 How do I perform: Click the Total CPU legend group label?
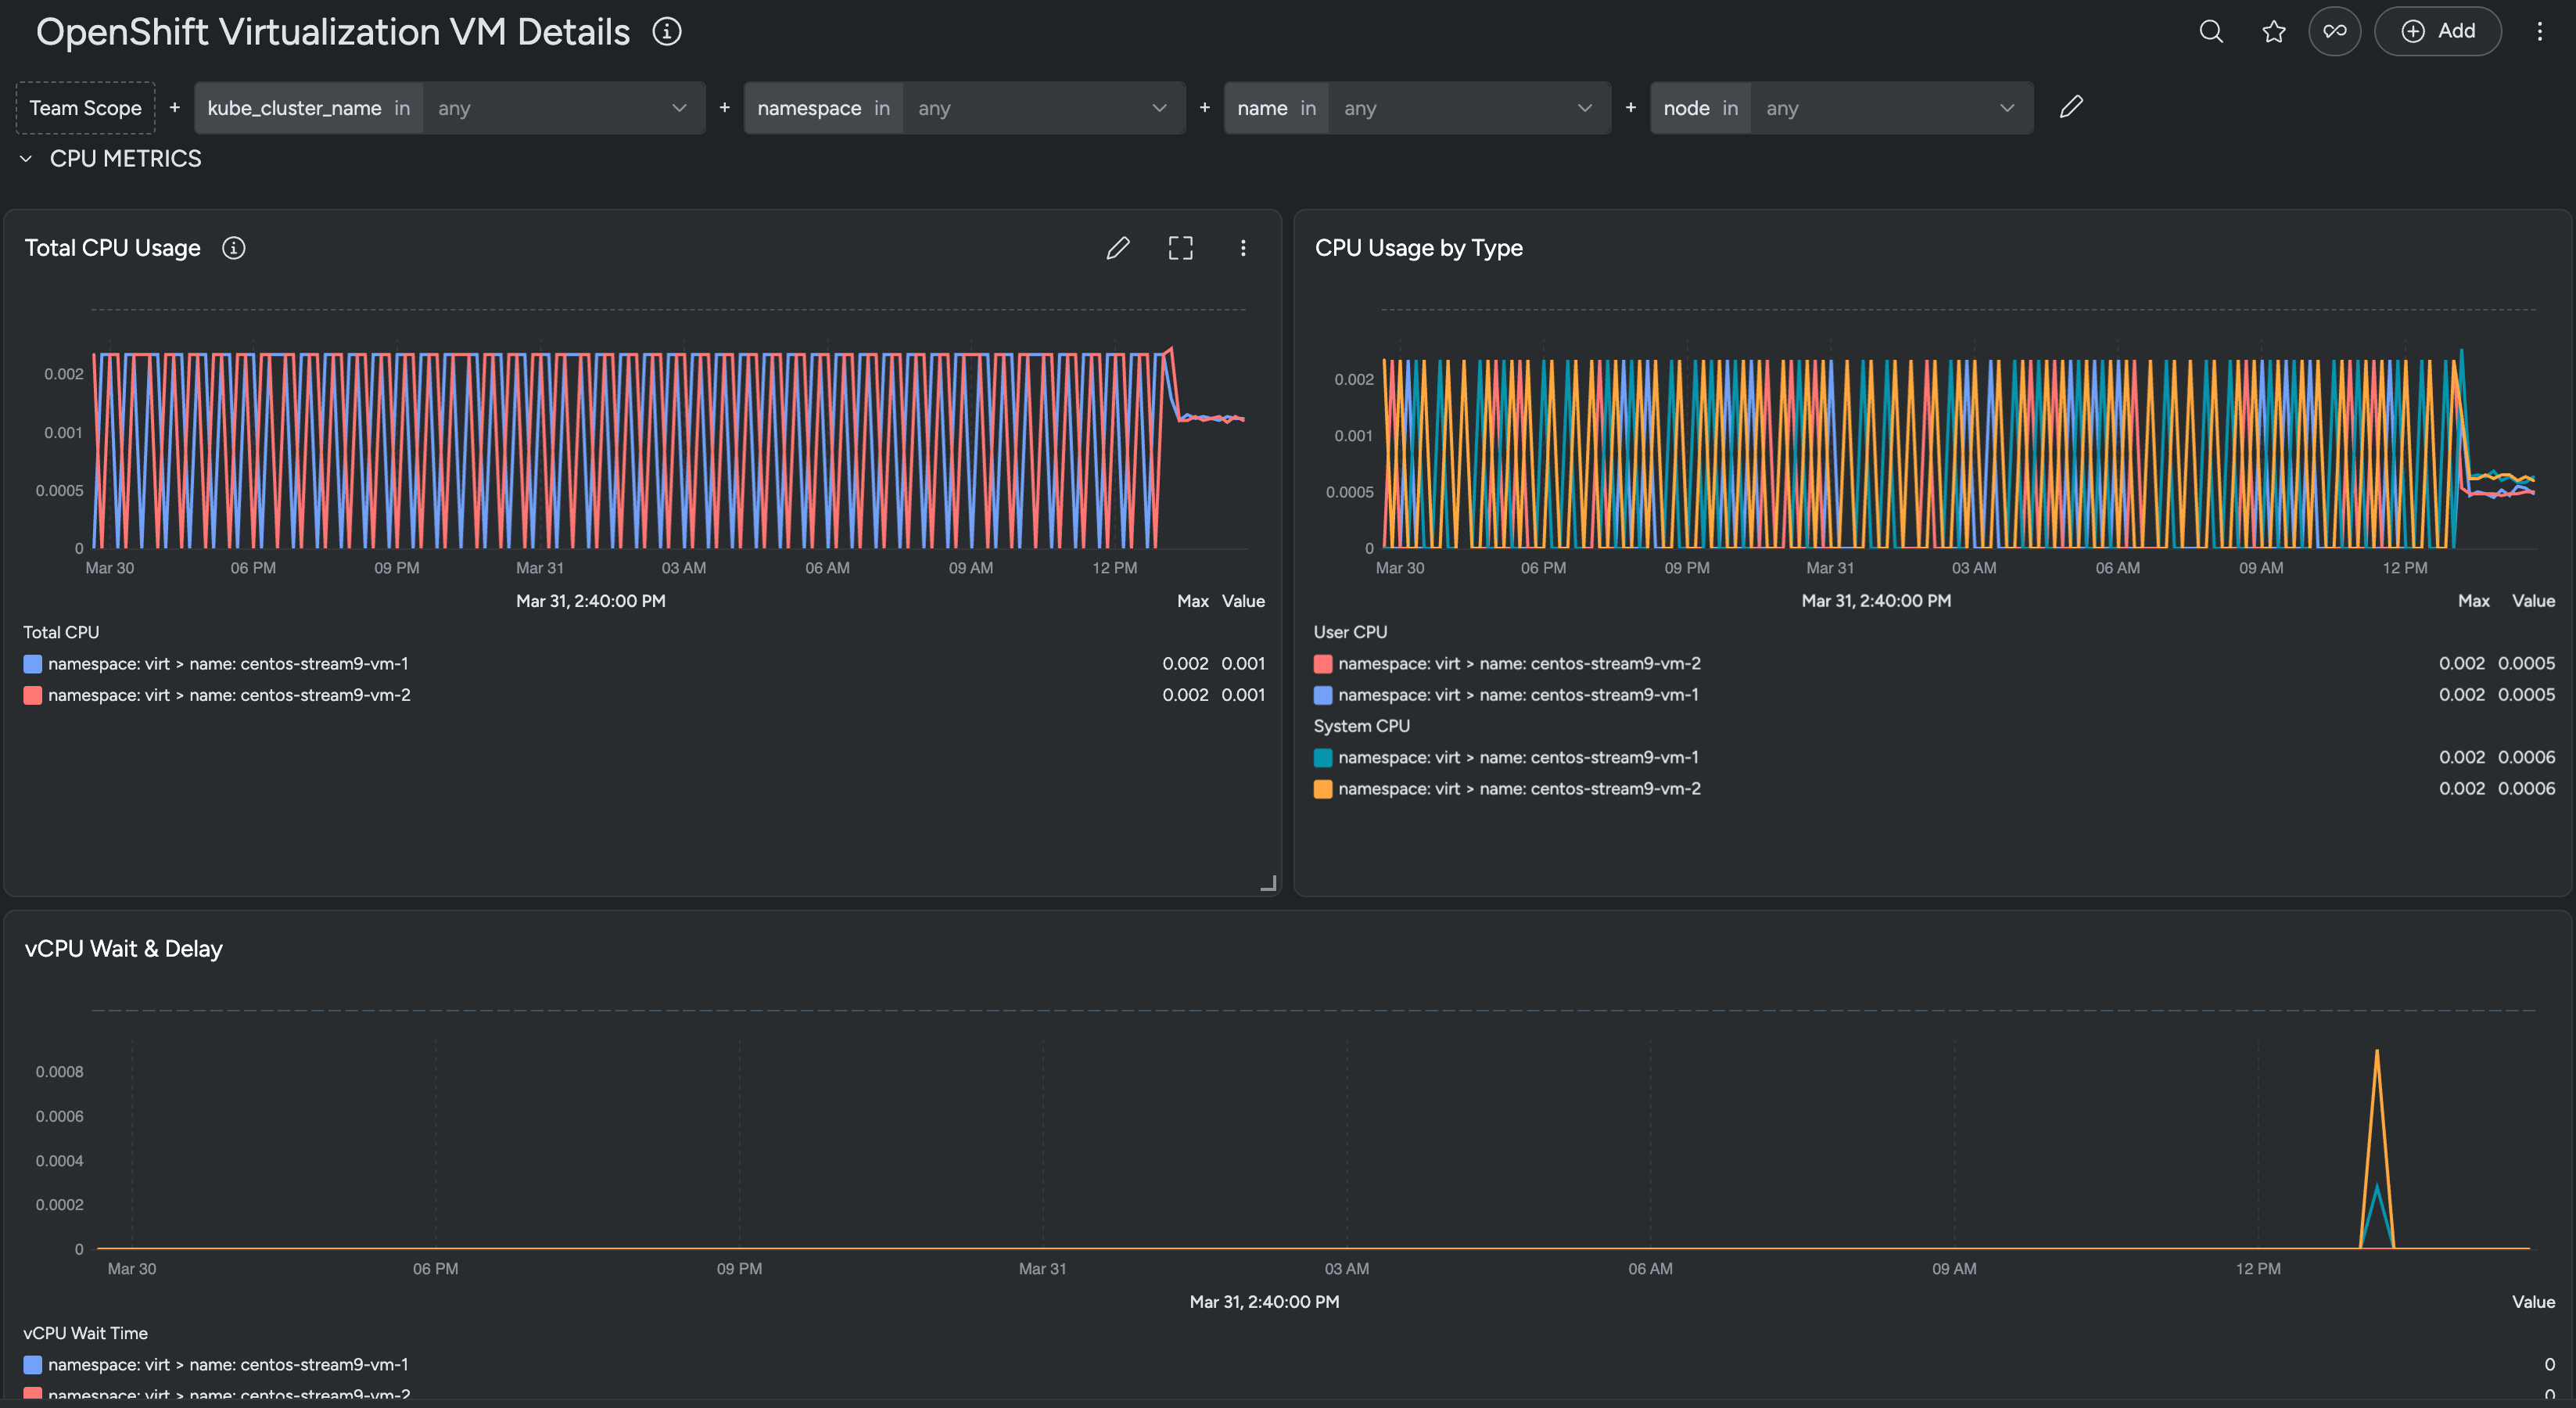61,632
